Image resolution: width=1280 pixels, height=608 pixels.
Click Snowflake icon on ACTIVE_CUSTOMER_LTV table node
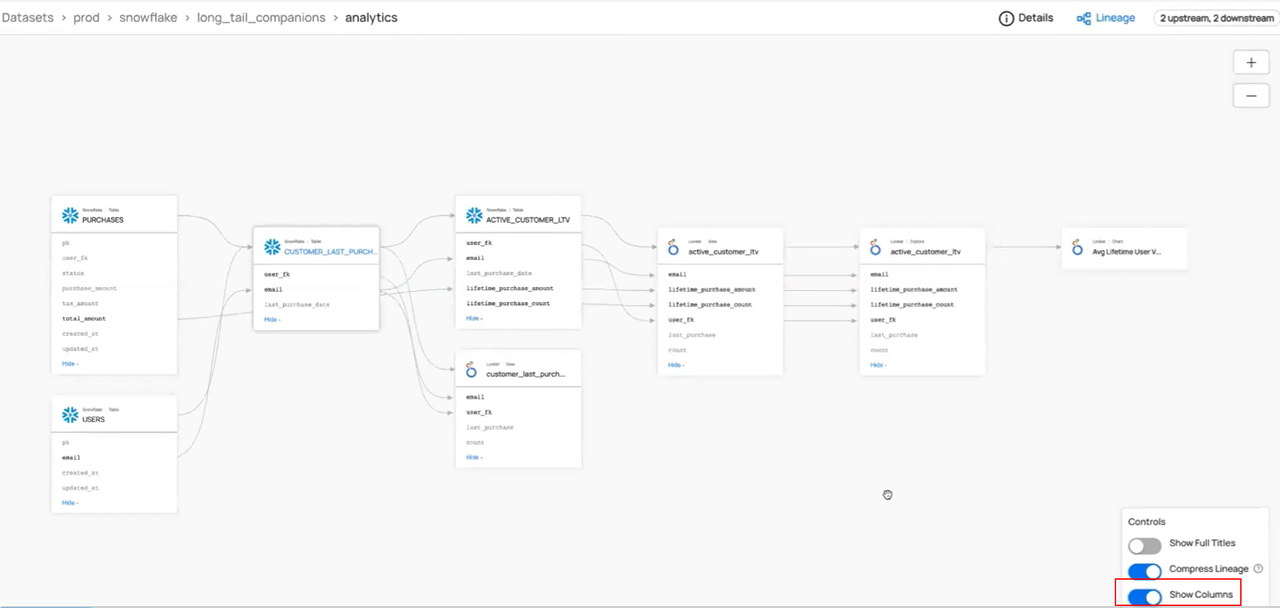[473, 215]
